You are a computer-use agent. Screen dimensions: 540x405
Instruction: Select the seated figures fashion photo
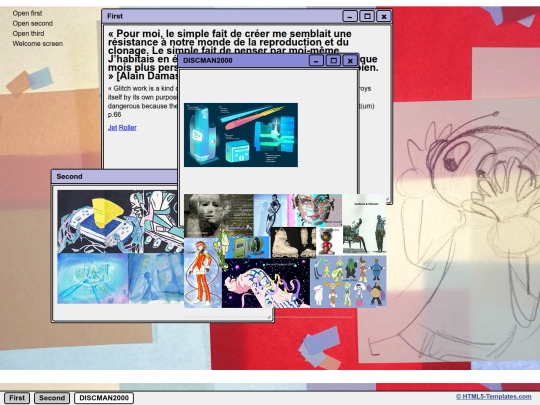click(x=364, y=225)
